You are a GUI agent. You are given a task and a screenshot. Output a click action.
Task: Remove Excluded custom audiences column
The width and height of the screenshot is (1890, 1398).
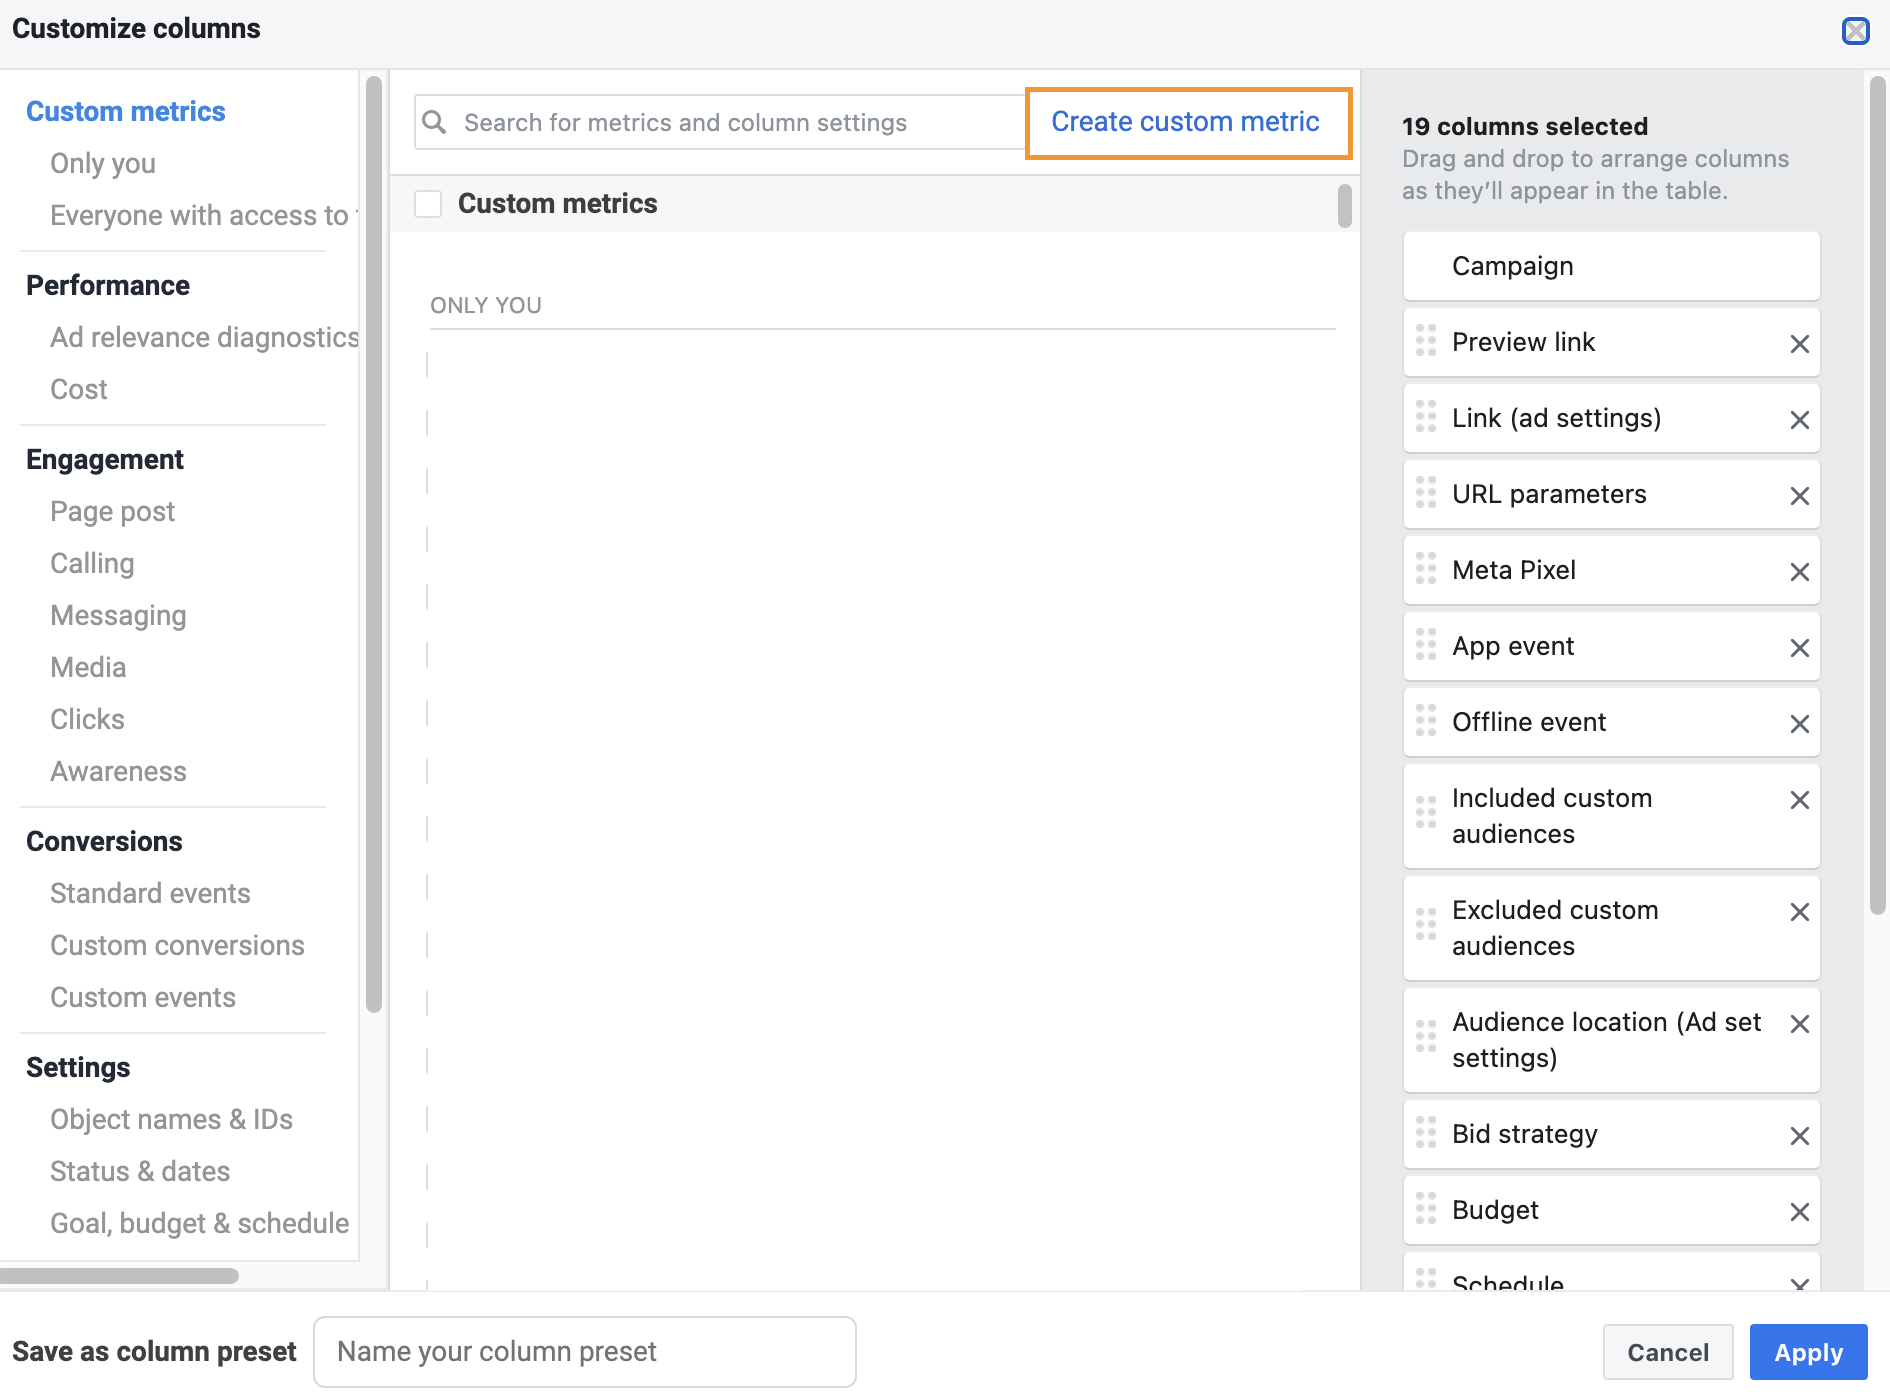tap(1799, 911)
